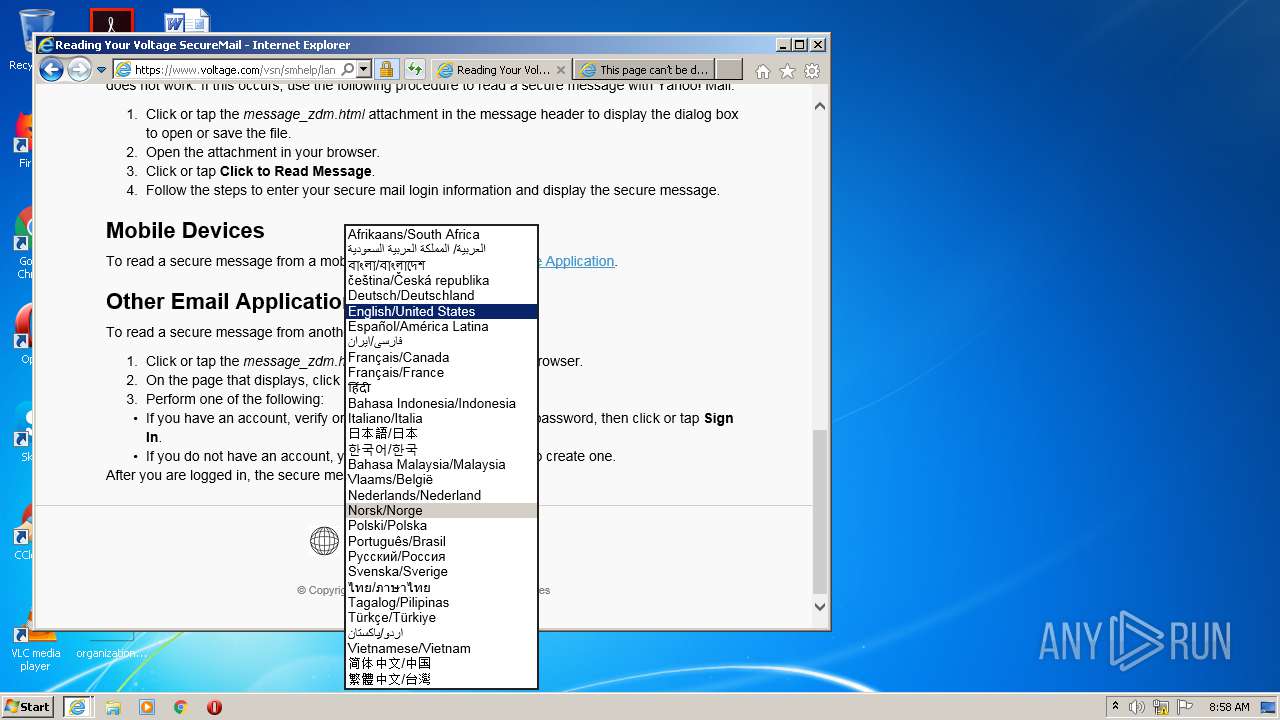Switch to This page can't be displayed tab
Image resolution: width=1280 pixels, height=720 pixels.
click(644, 70)
